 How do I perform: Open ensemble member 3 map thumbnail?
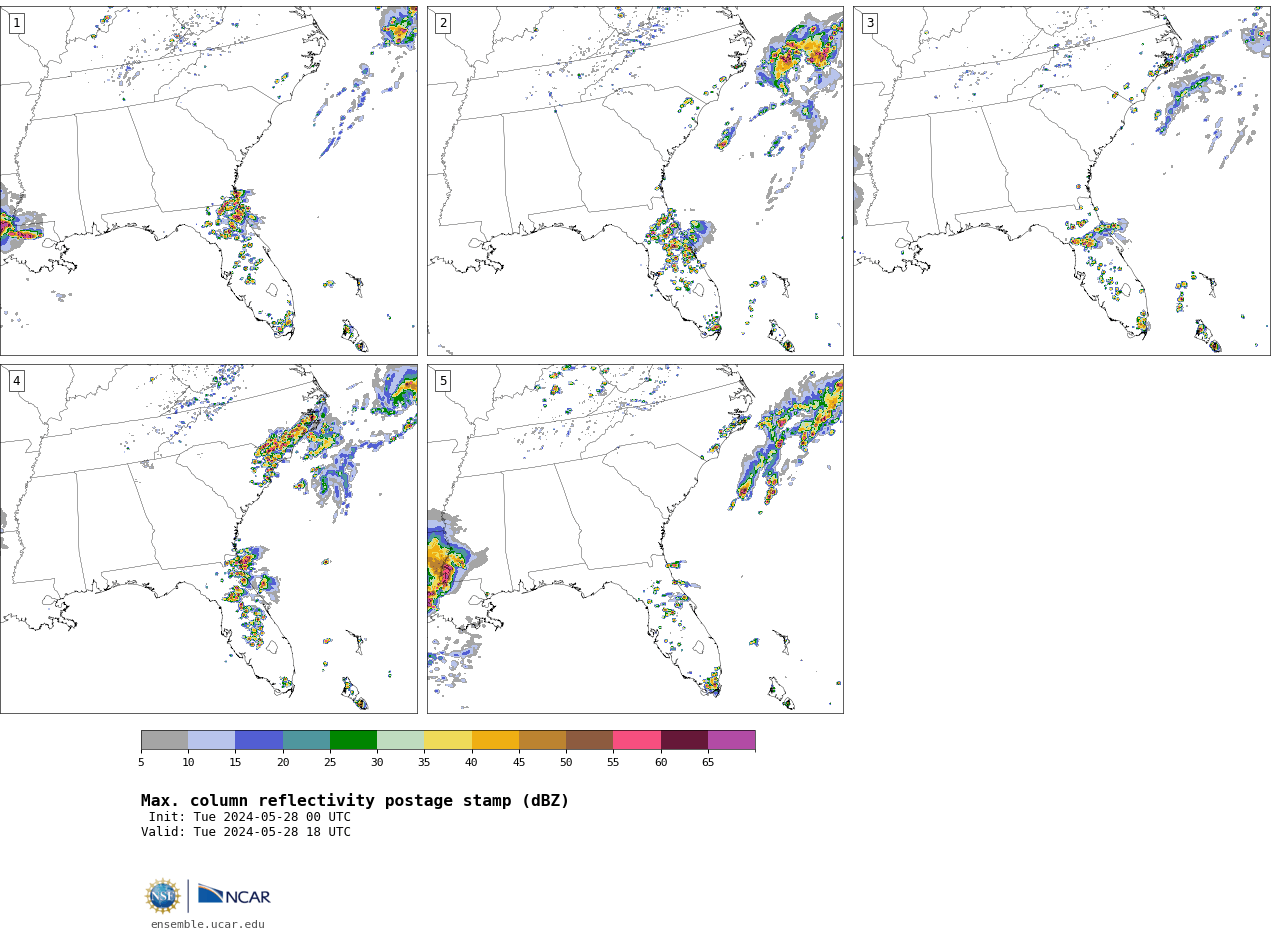point(1061,181)
